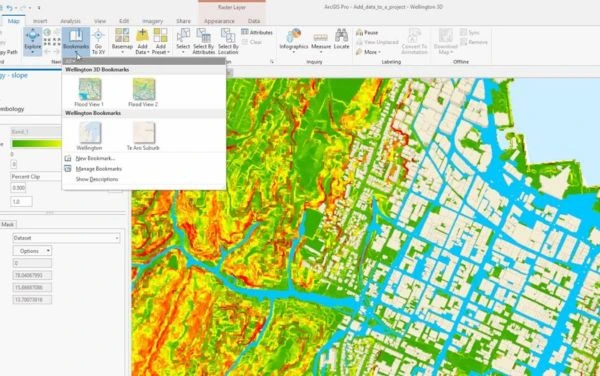Click View Unplaced labels
The width and height of the screenshot is (600, 376).
point(377,42)
